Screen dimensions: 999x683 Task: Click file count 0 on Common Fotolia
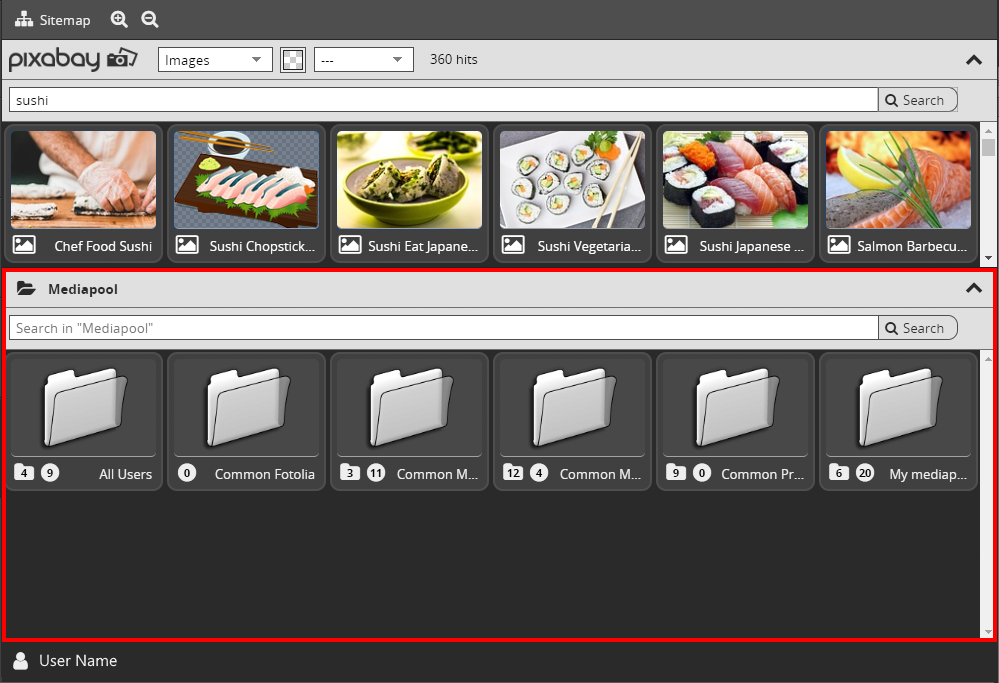(187, 473)
